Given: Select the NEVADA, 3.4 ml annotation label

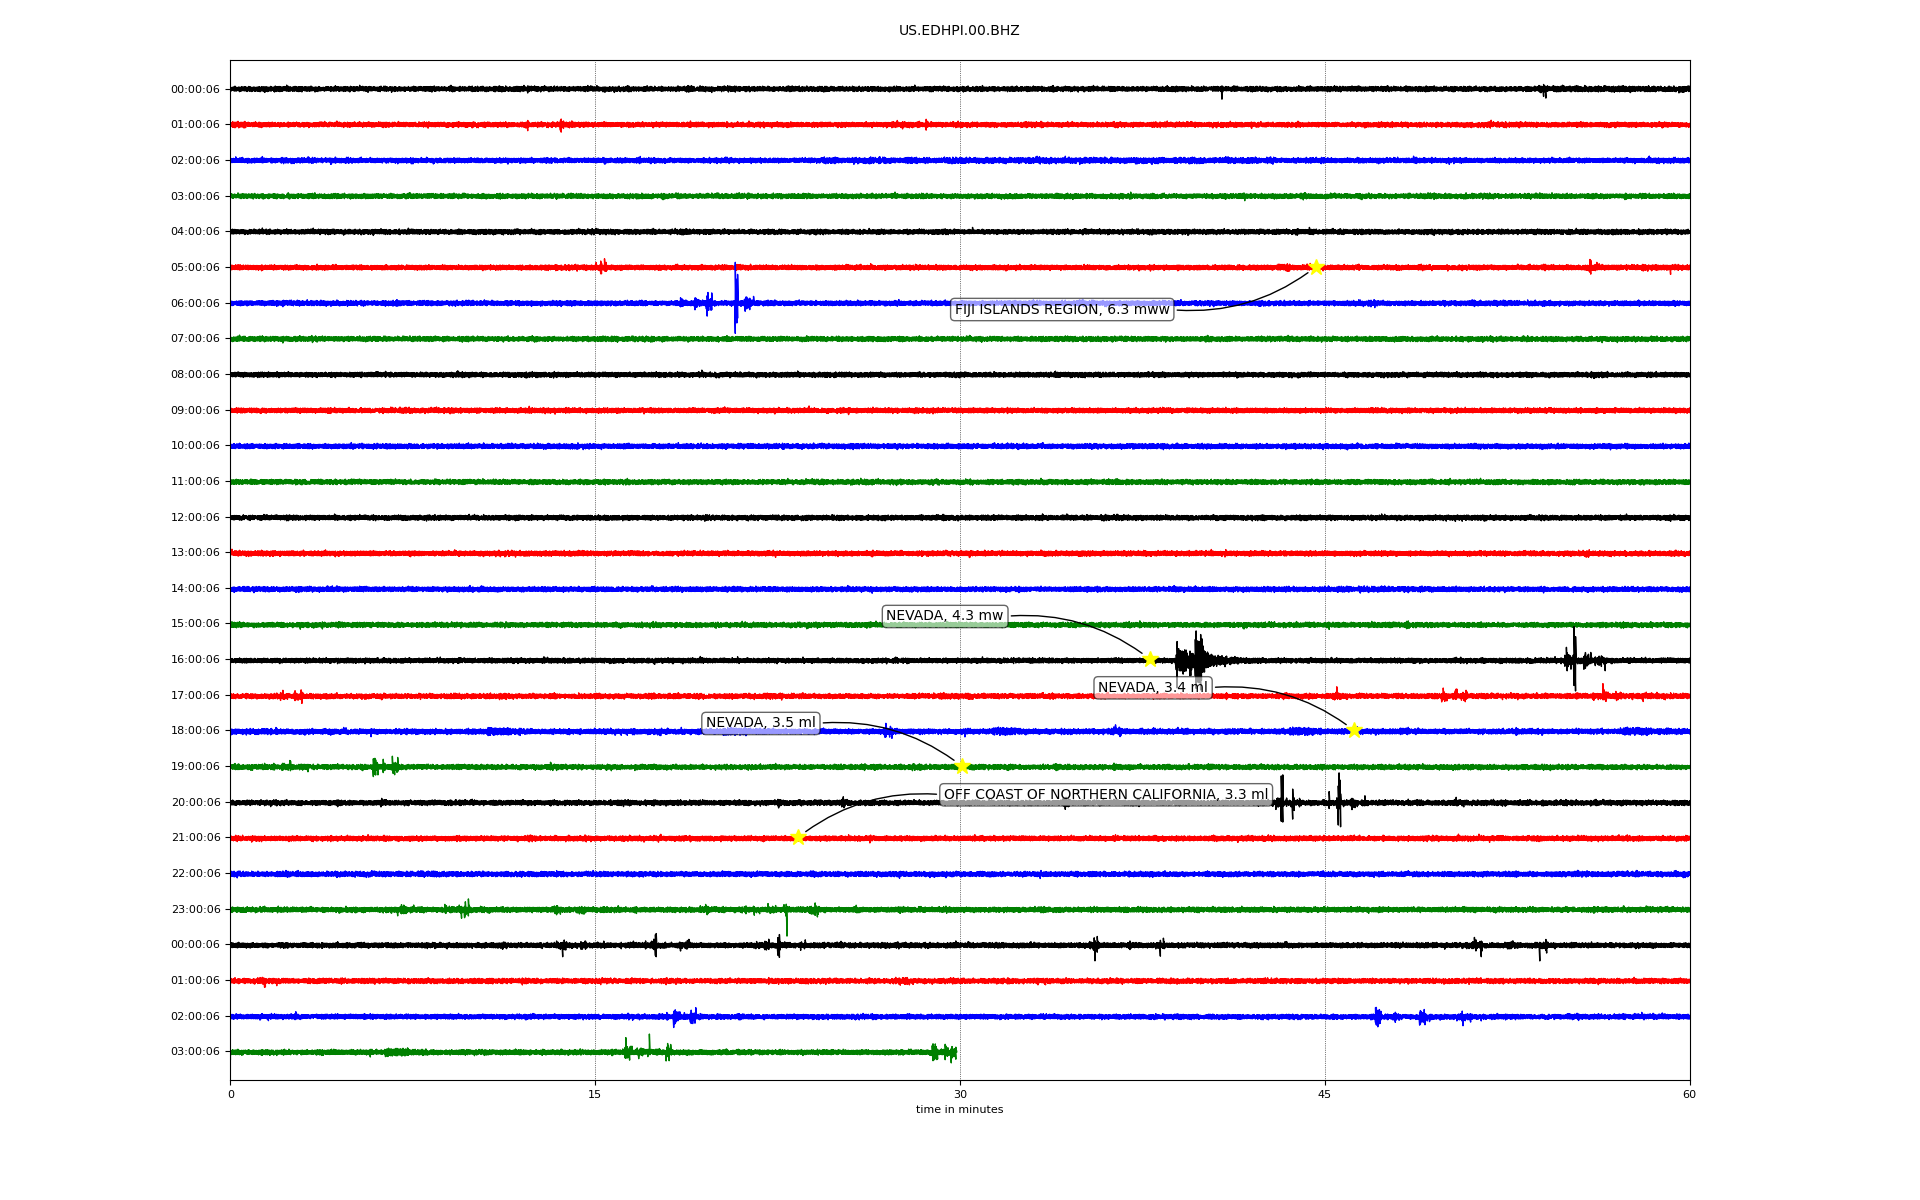Looking at the screenshot, I should pyautogui.click(x=1152, y=687).
